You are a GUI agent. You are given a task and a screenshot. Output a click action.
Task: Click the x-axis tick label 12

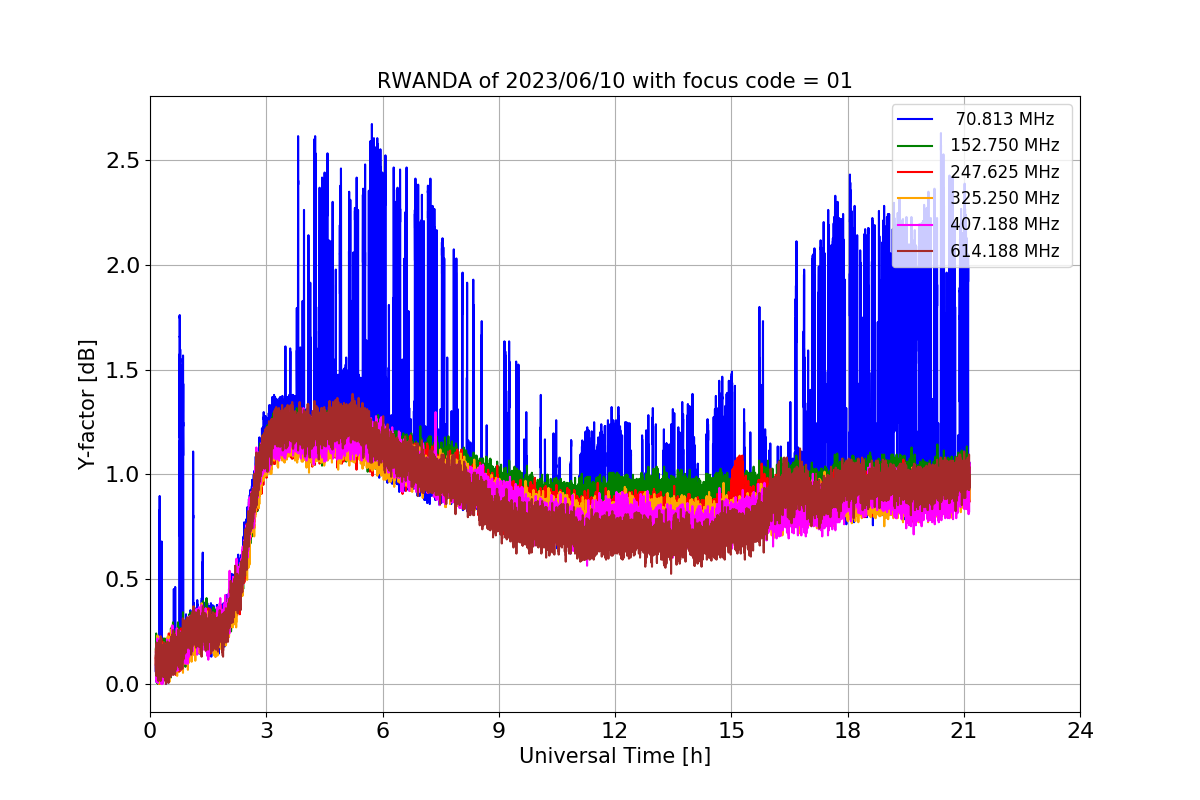point(615,731)
